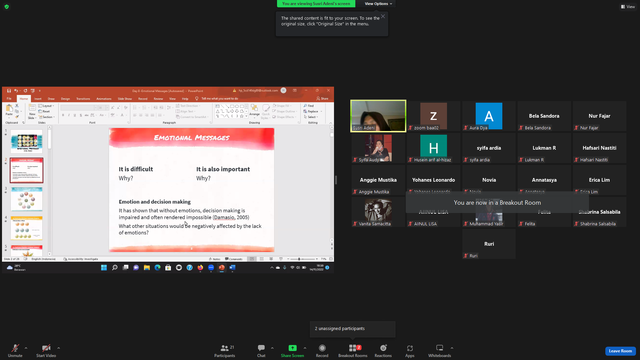Expand chat options arrow beside Chat
Viewport: 640px width, 360px height.
[272, 348]
